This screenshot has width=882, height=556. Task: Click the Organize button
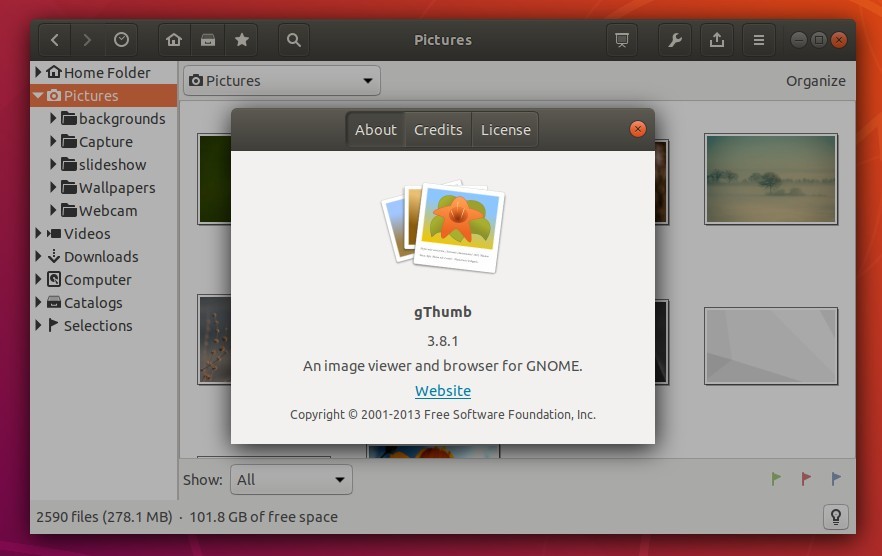coord(815,81)
